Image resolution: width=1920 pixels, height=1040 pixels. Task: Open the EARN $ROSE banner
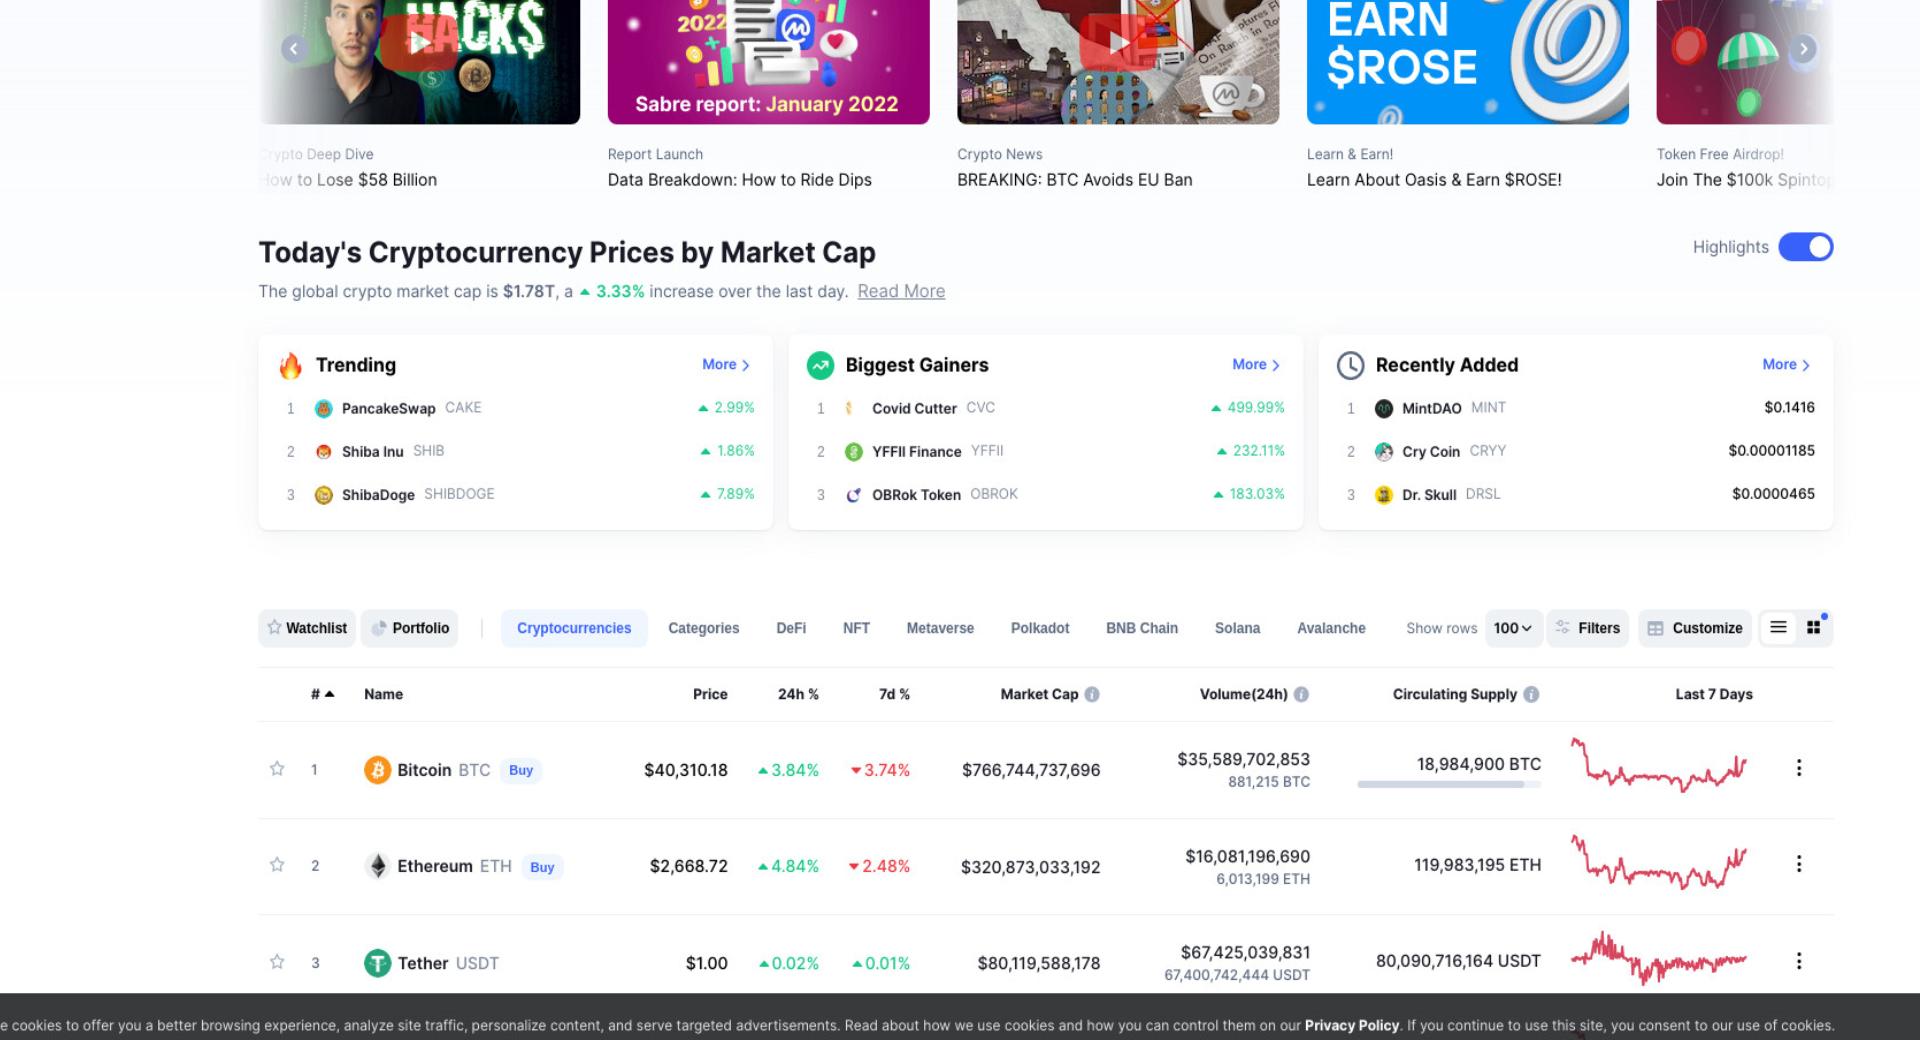1467,61
